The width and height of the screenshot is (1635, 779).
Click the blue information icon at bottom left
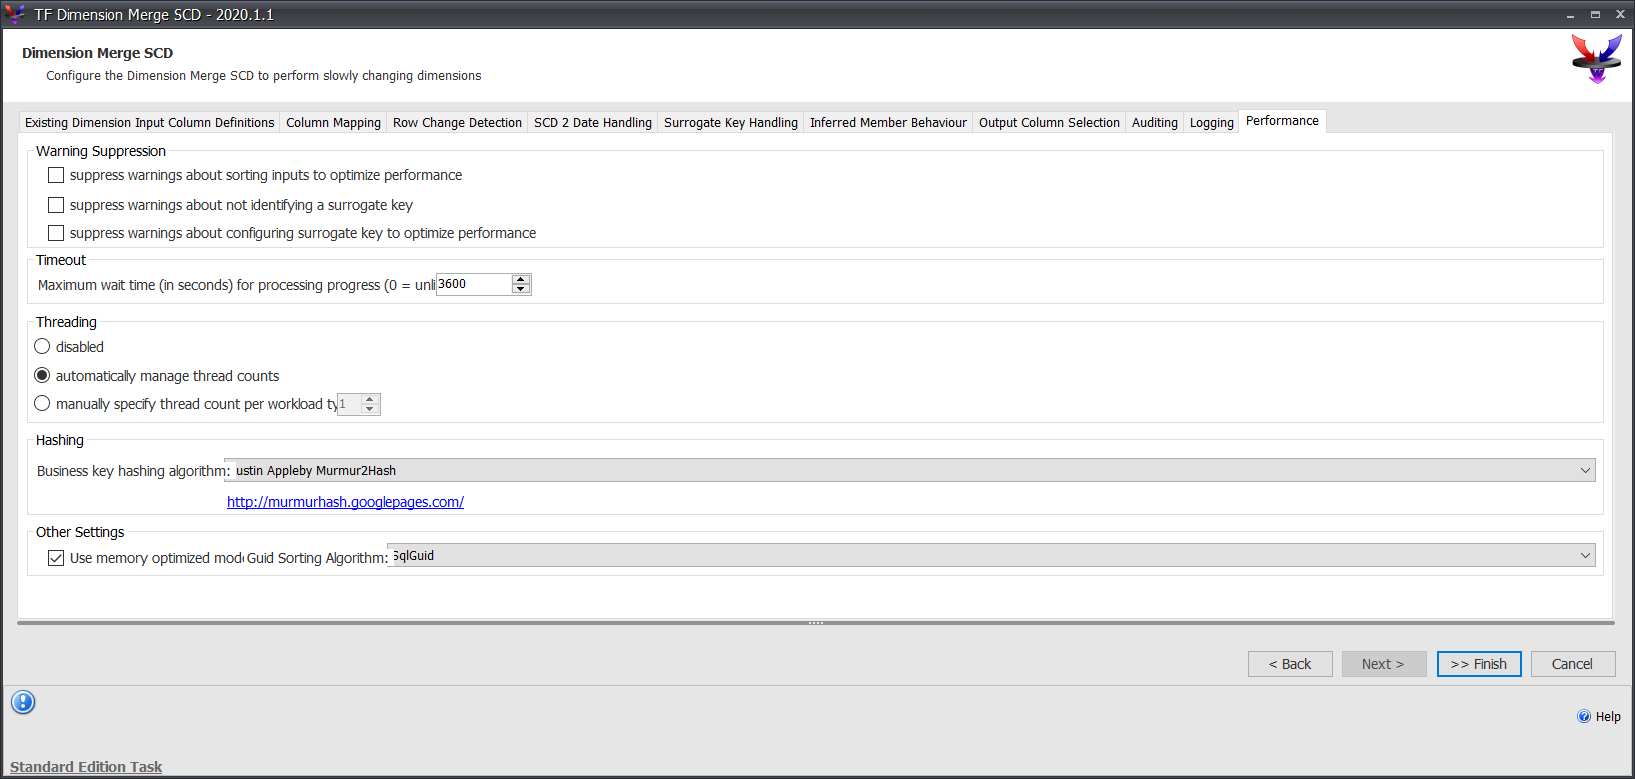click(23, 702)
